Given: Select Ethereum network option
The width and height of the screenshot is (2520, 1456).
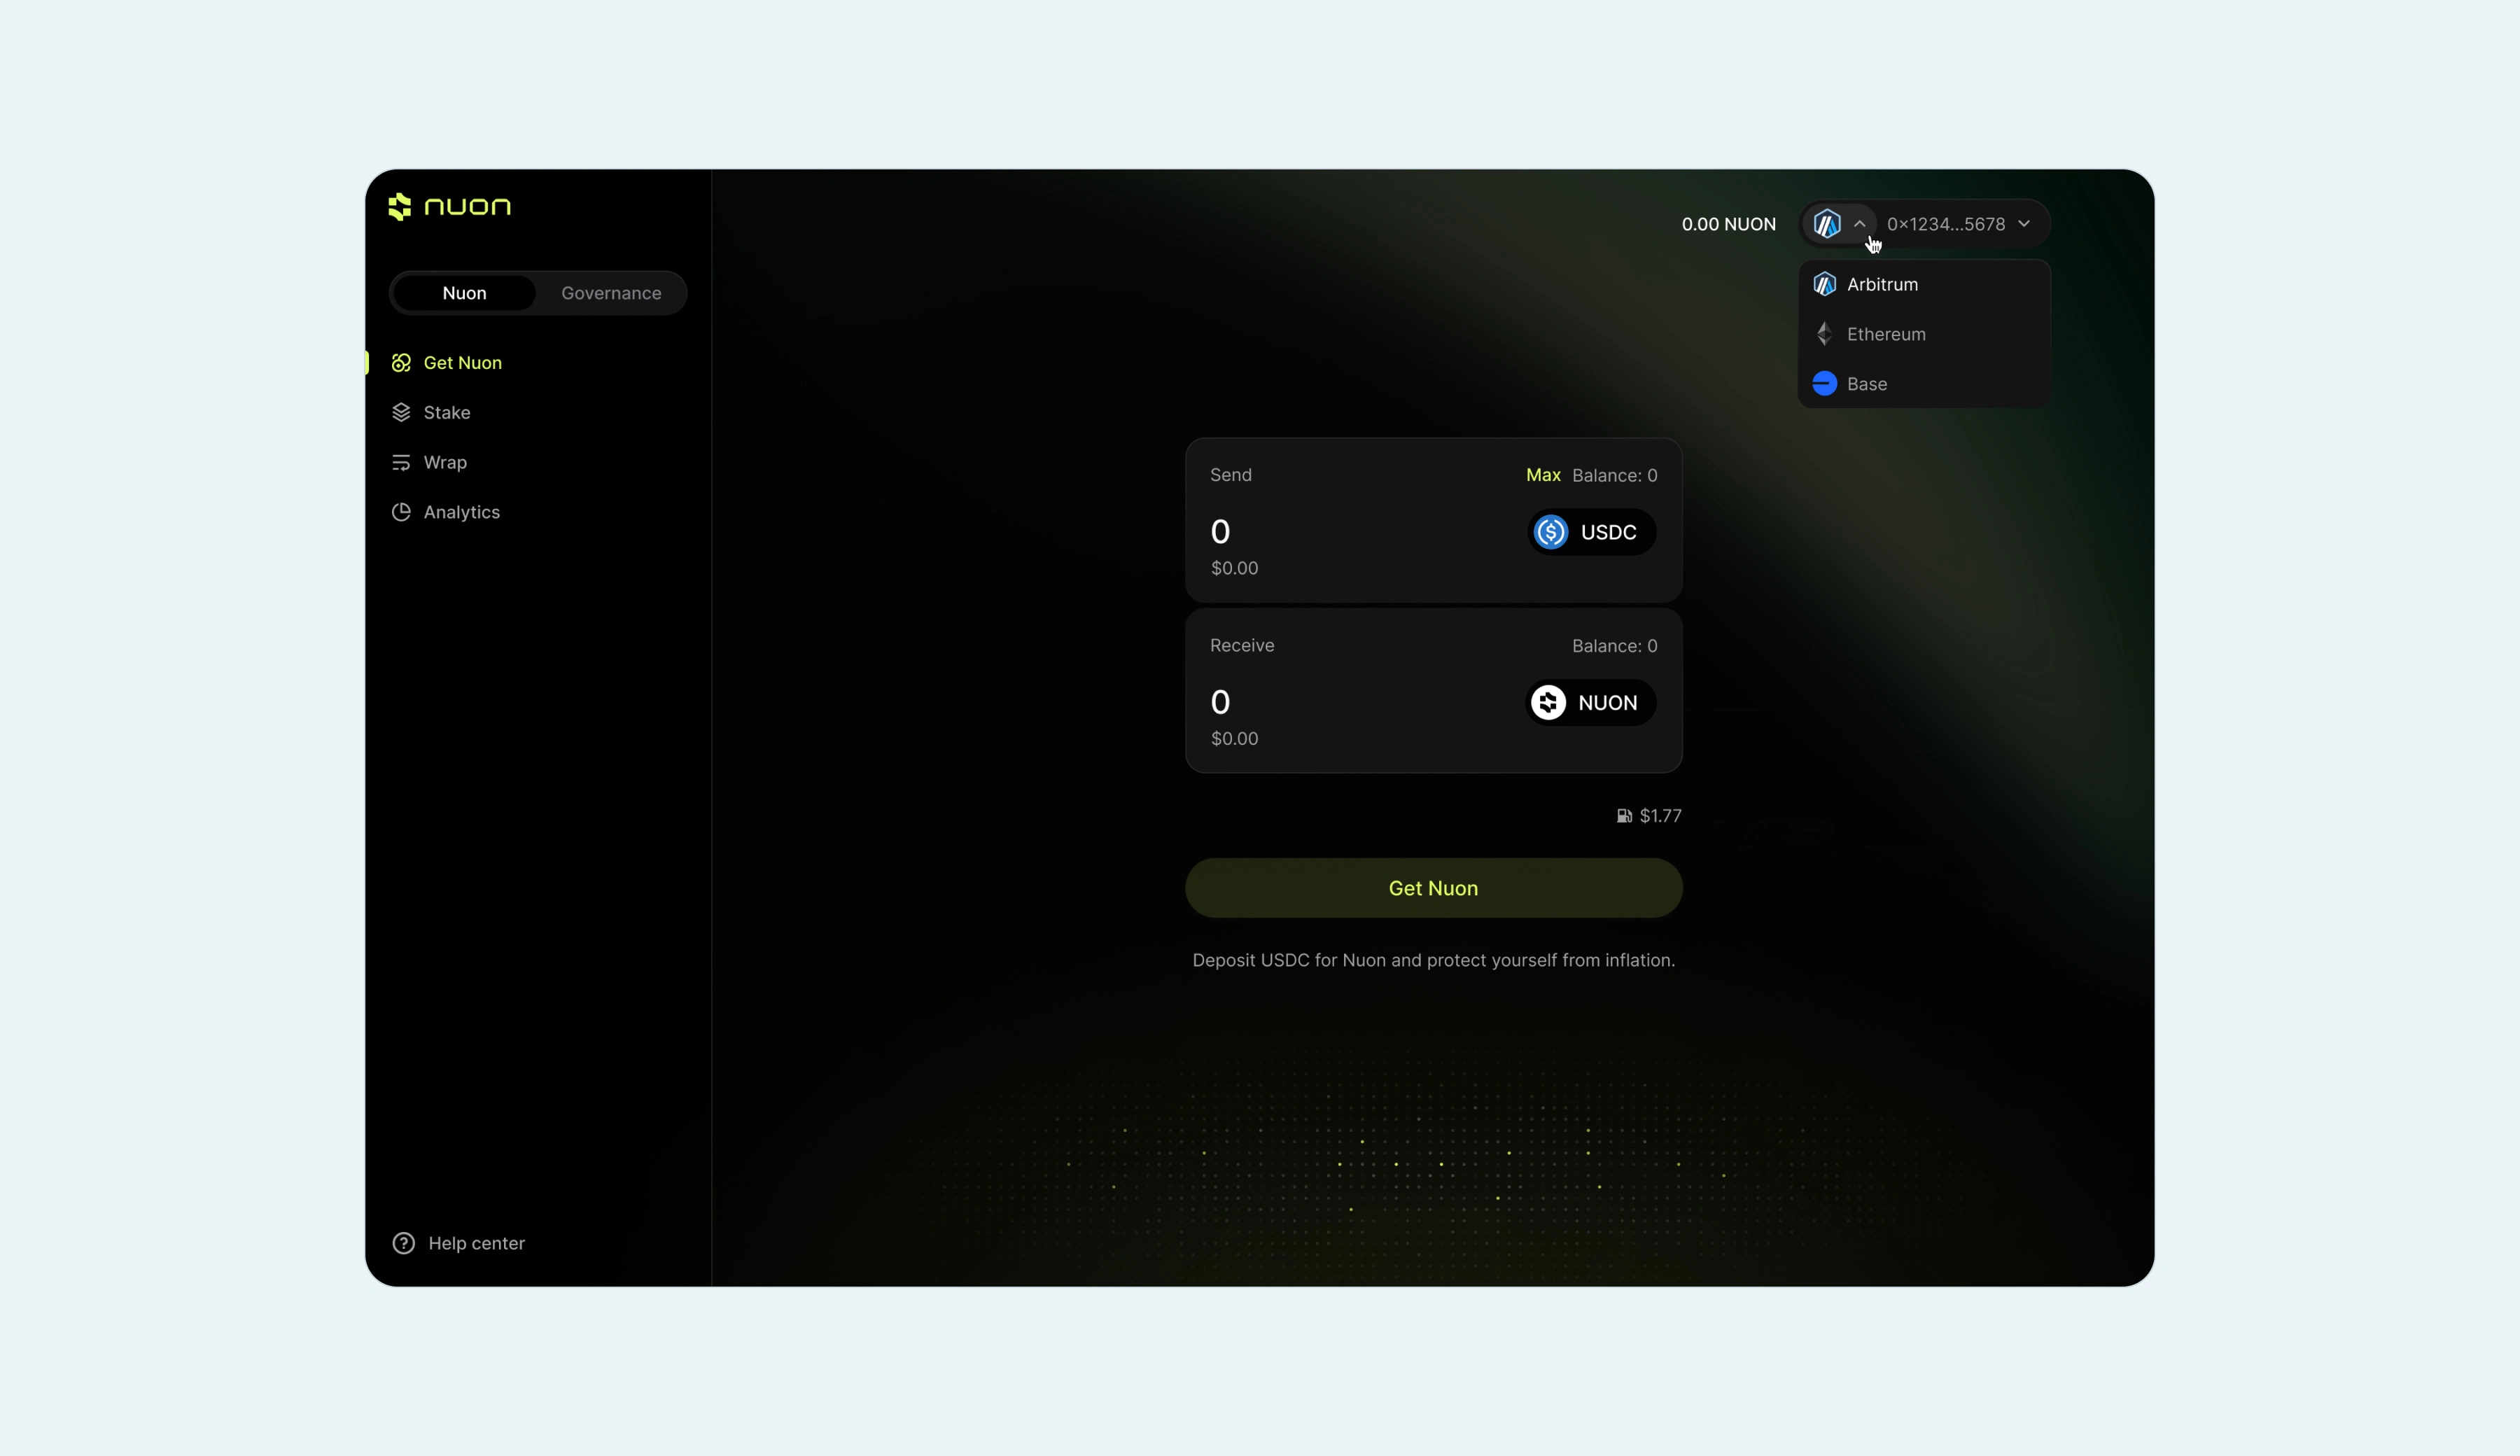Looking at the screenshot, I should (1924, 334).
